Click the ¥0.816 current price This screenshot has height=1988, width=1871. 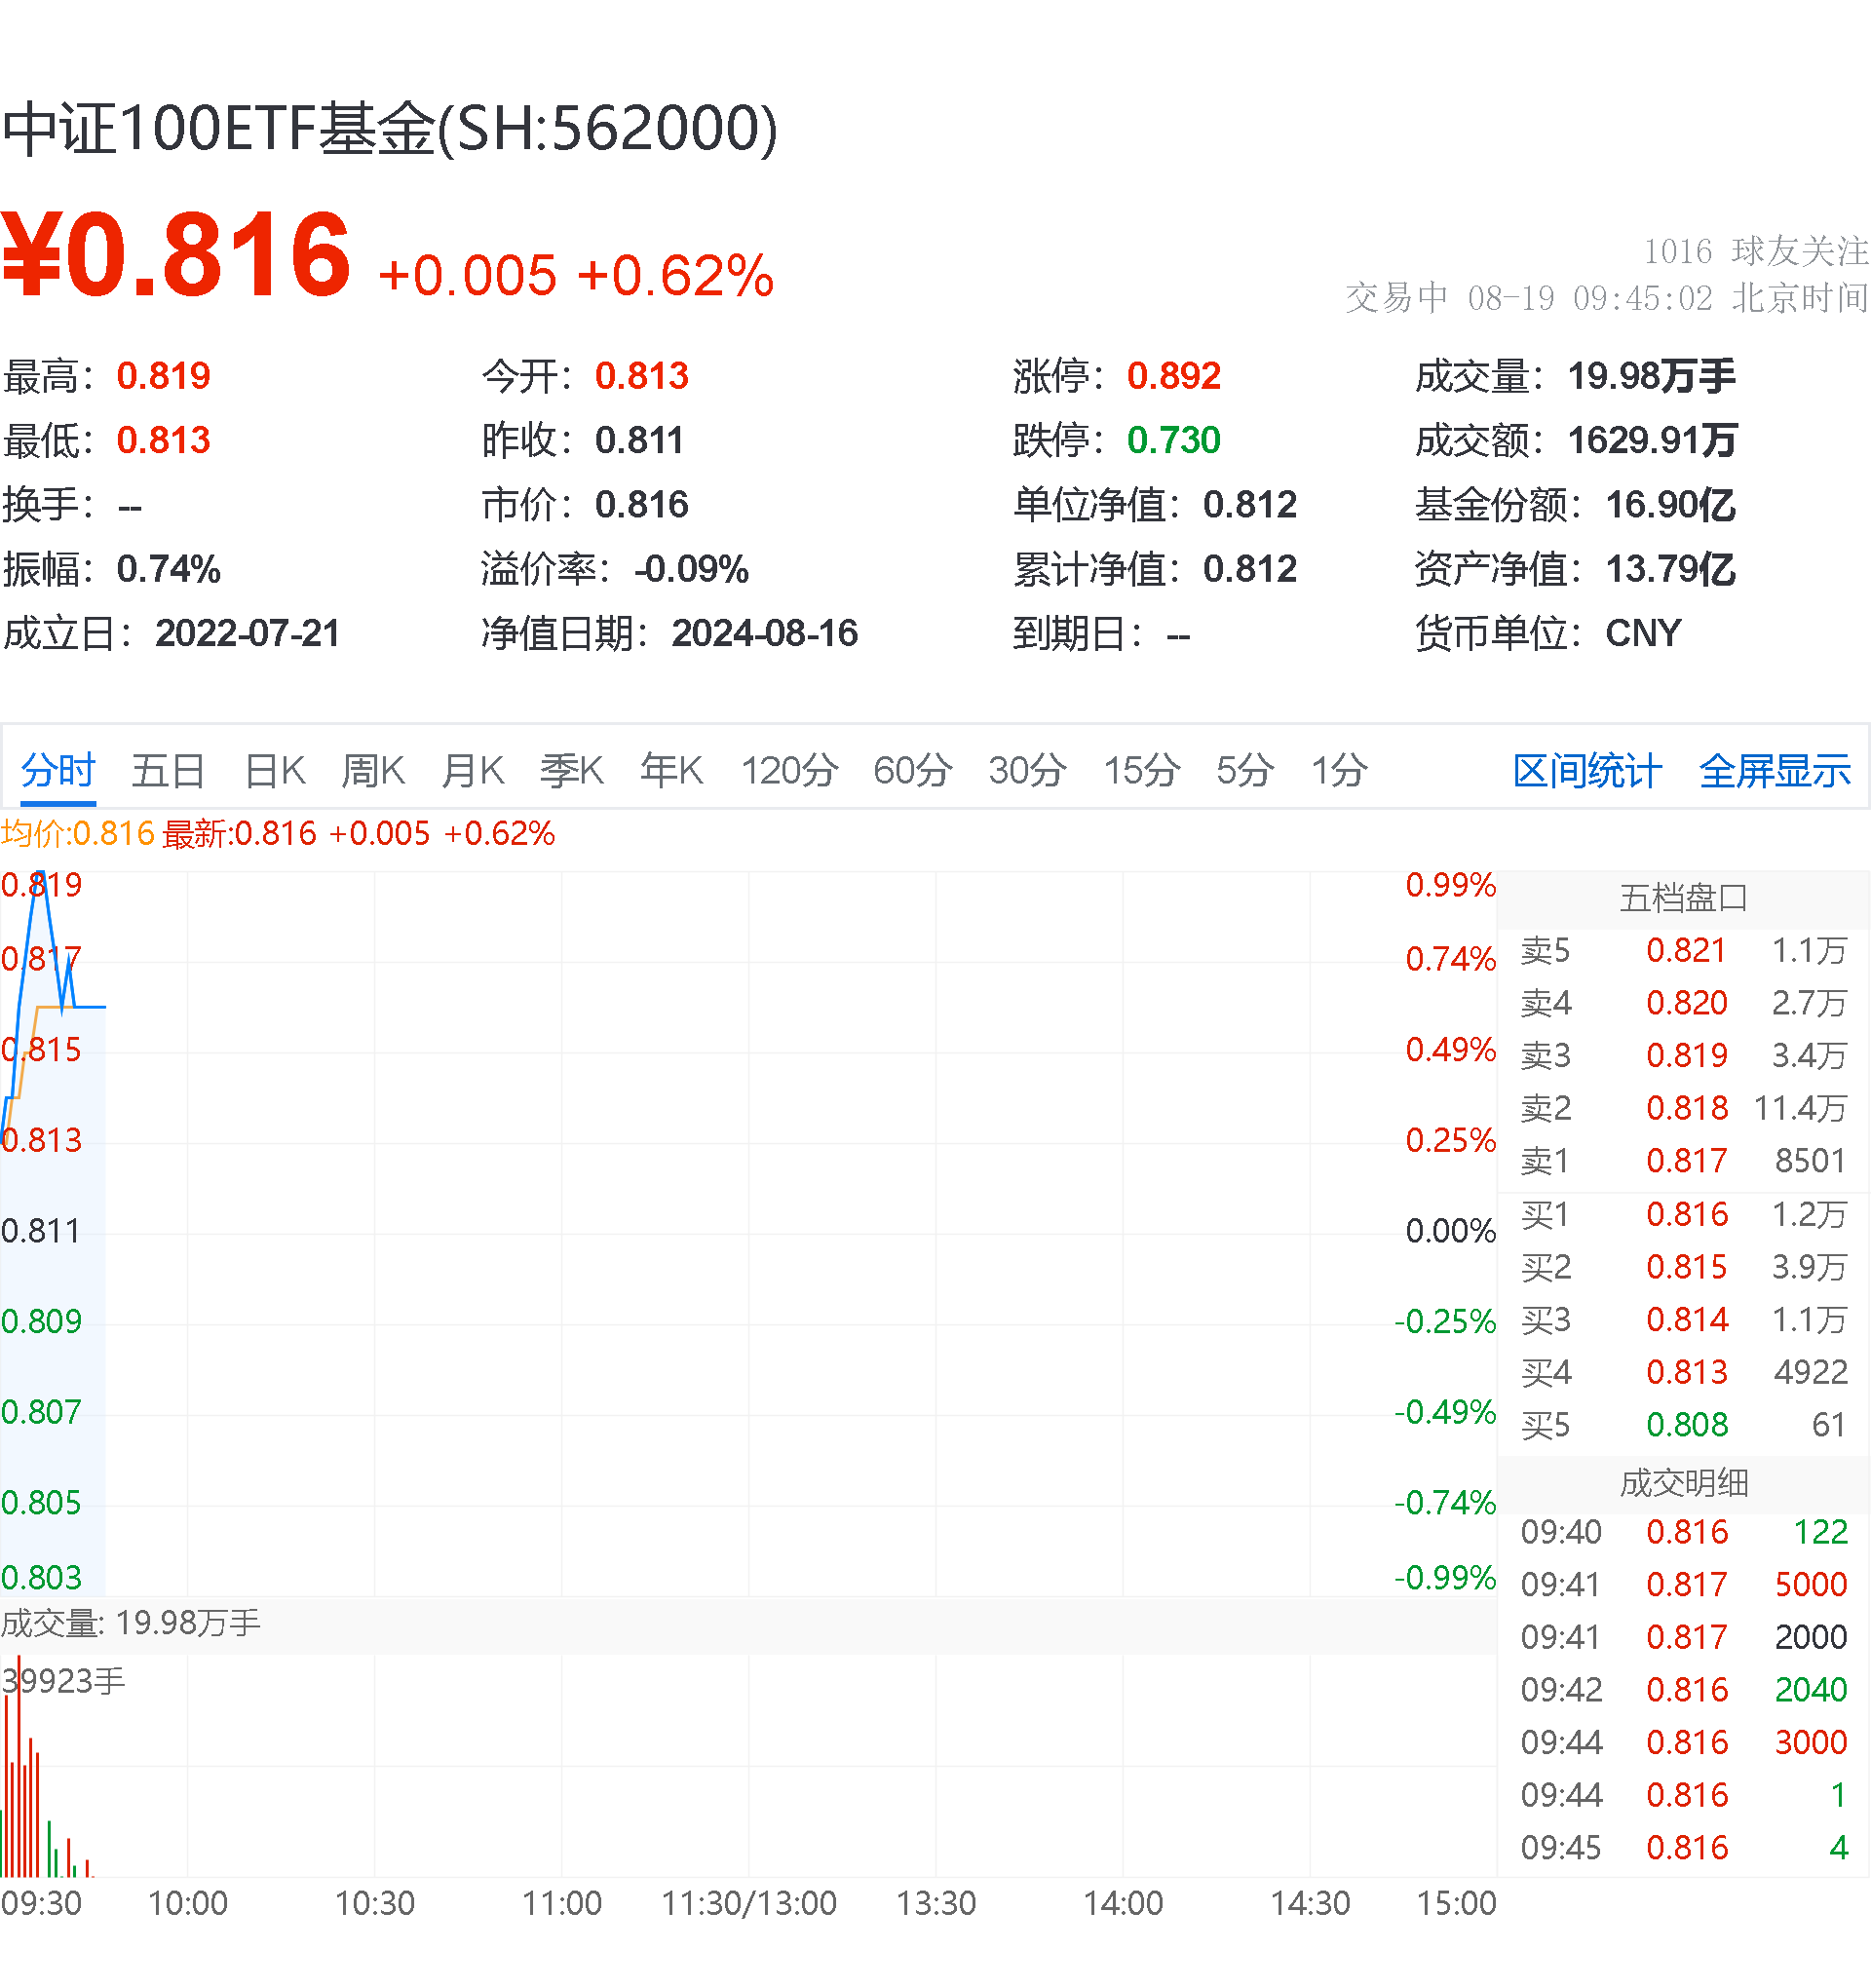tap(176, 255)
